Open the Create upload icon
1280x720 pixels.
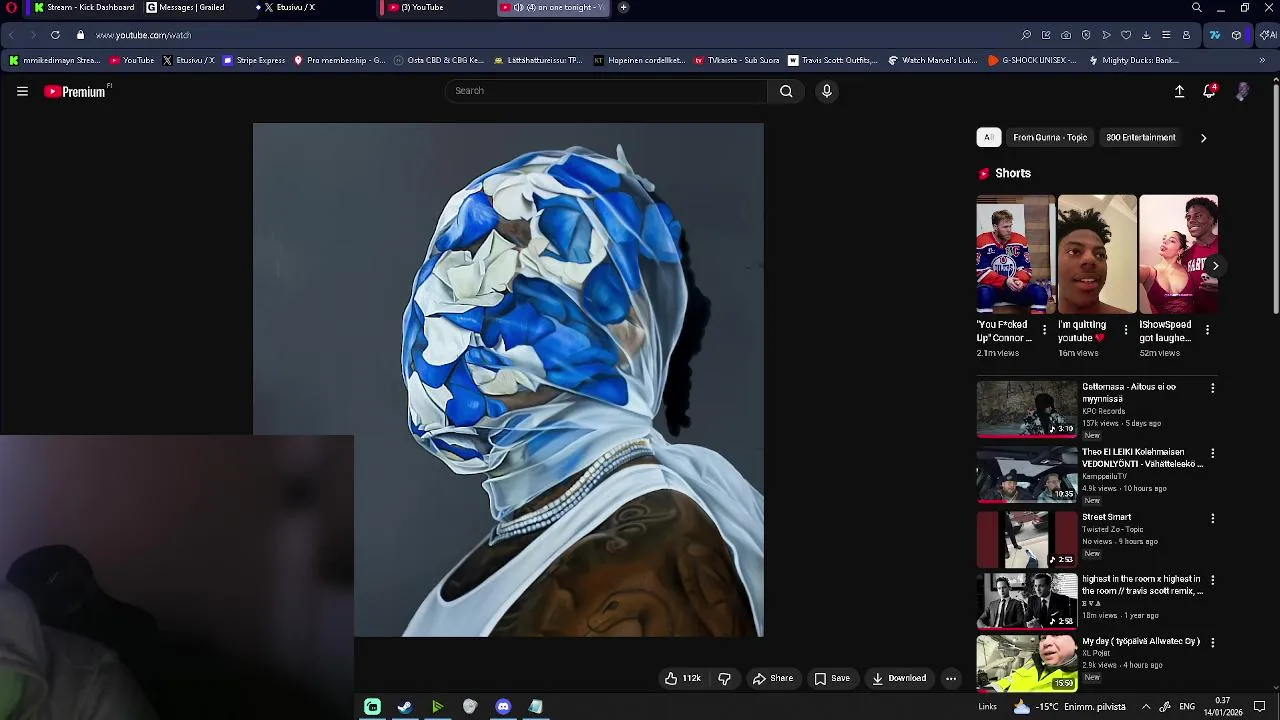(x=1179, y=91)
